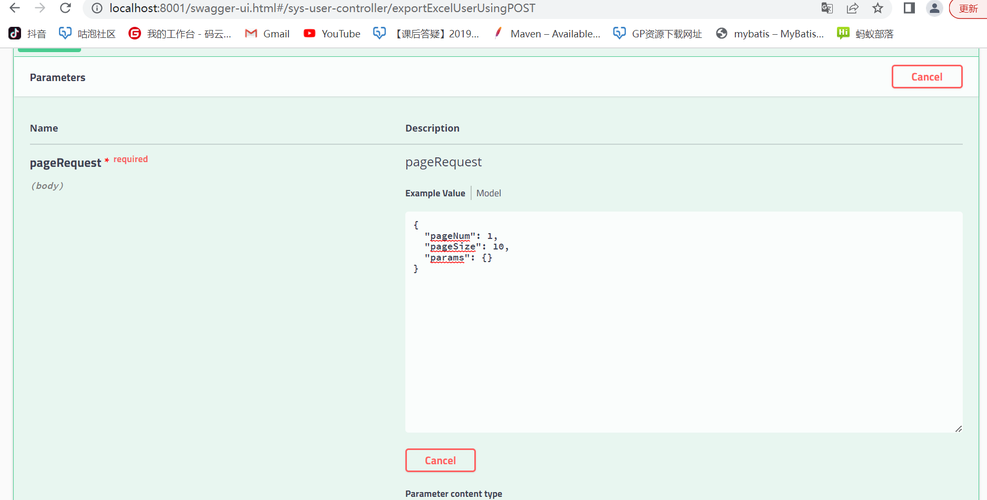Bookmark this page with the star icon
This screenshot has height=500, width=987.
click(877, 8)
